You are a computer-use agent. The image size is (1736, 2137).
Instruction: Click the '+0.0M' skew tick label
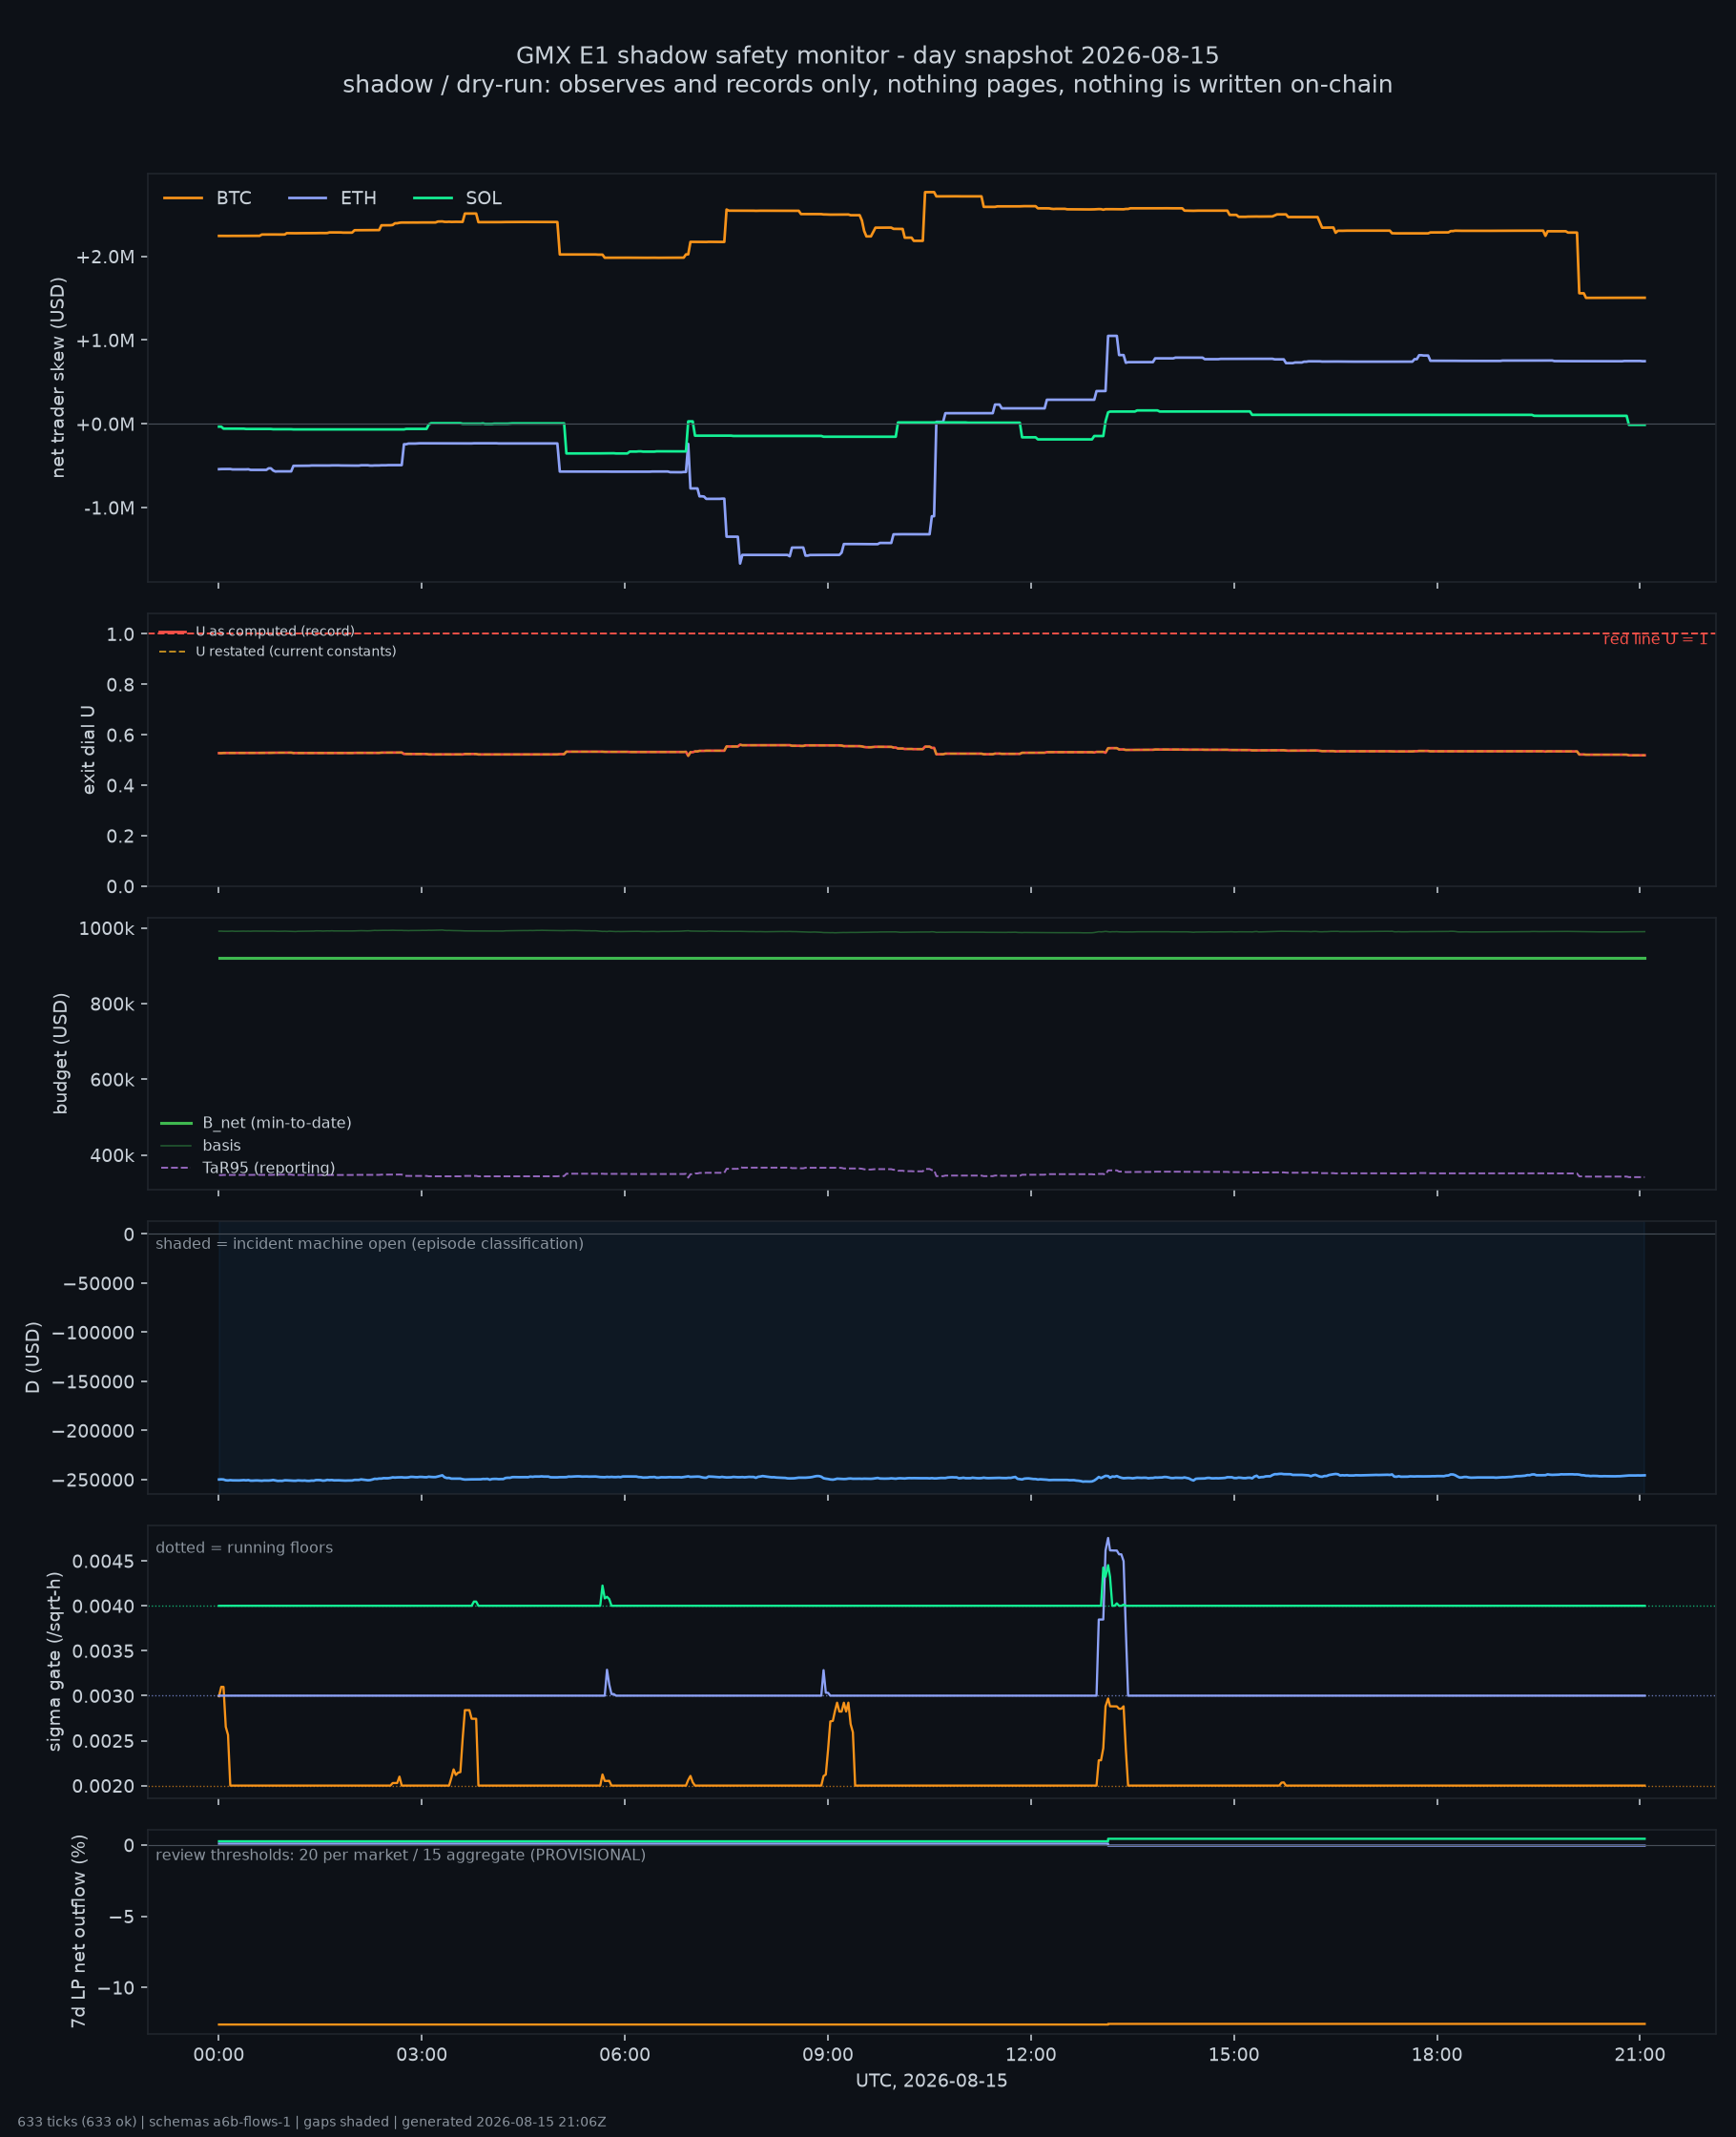click(x=105, y=424)
